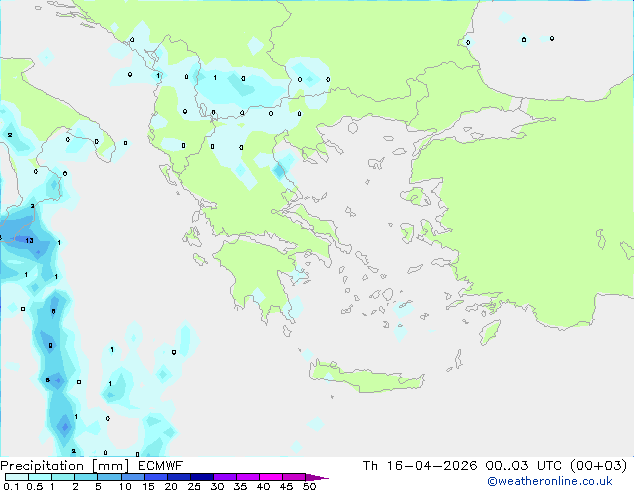Click the above-50 arrow end of legend
Image resolution: width=634 pixels, height=490 pixels.
tap(317, 477)
